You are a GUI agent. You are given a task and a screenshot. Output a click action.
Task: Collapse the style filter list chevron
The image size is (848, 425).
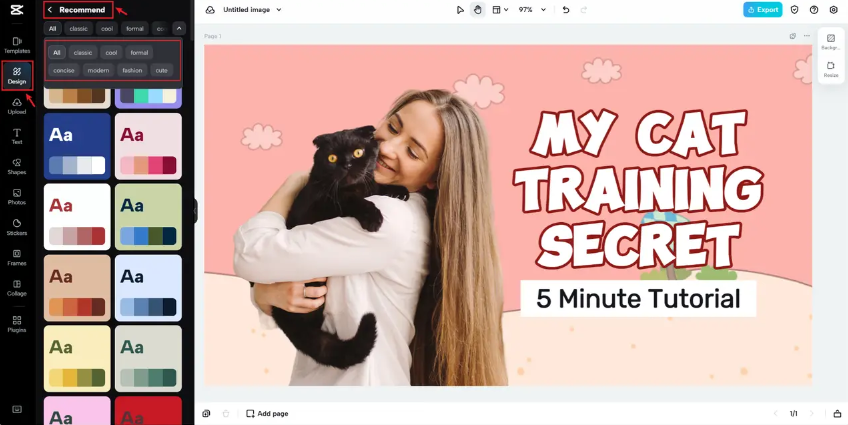point(179,29)
